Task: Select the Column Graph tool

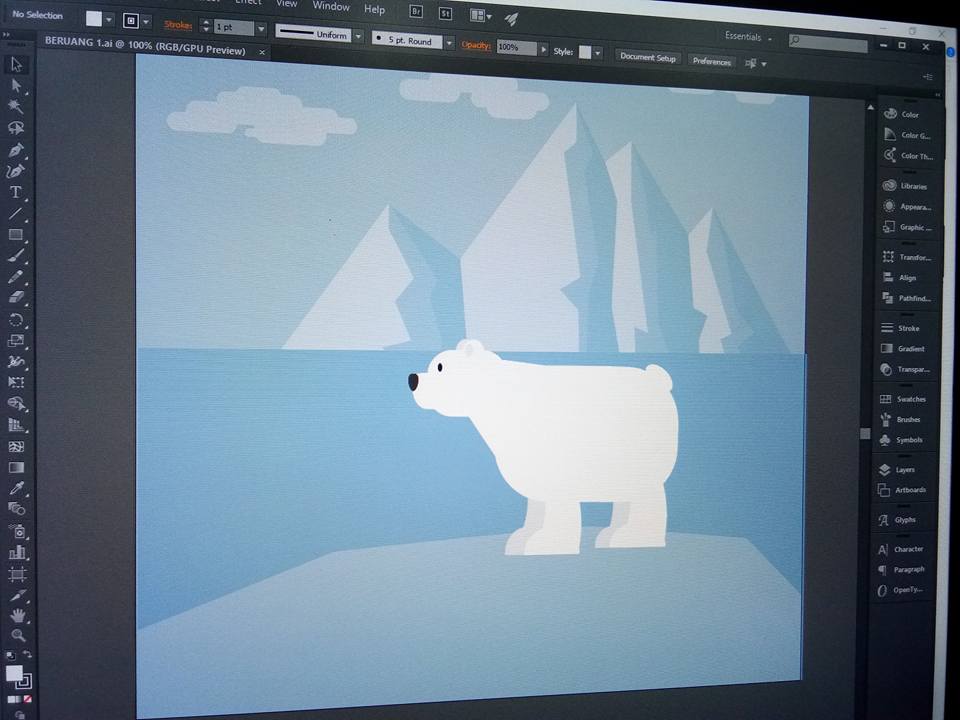Action: pos(17,552)
